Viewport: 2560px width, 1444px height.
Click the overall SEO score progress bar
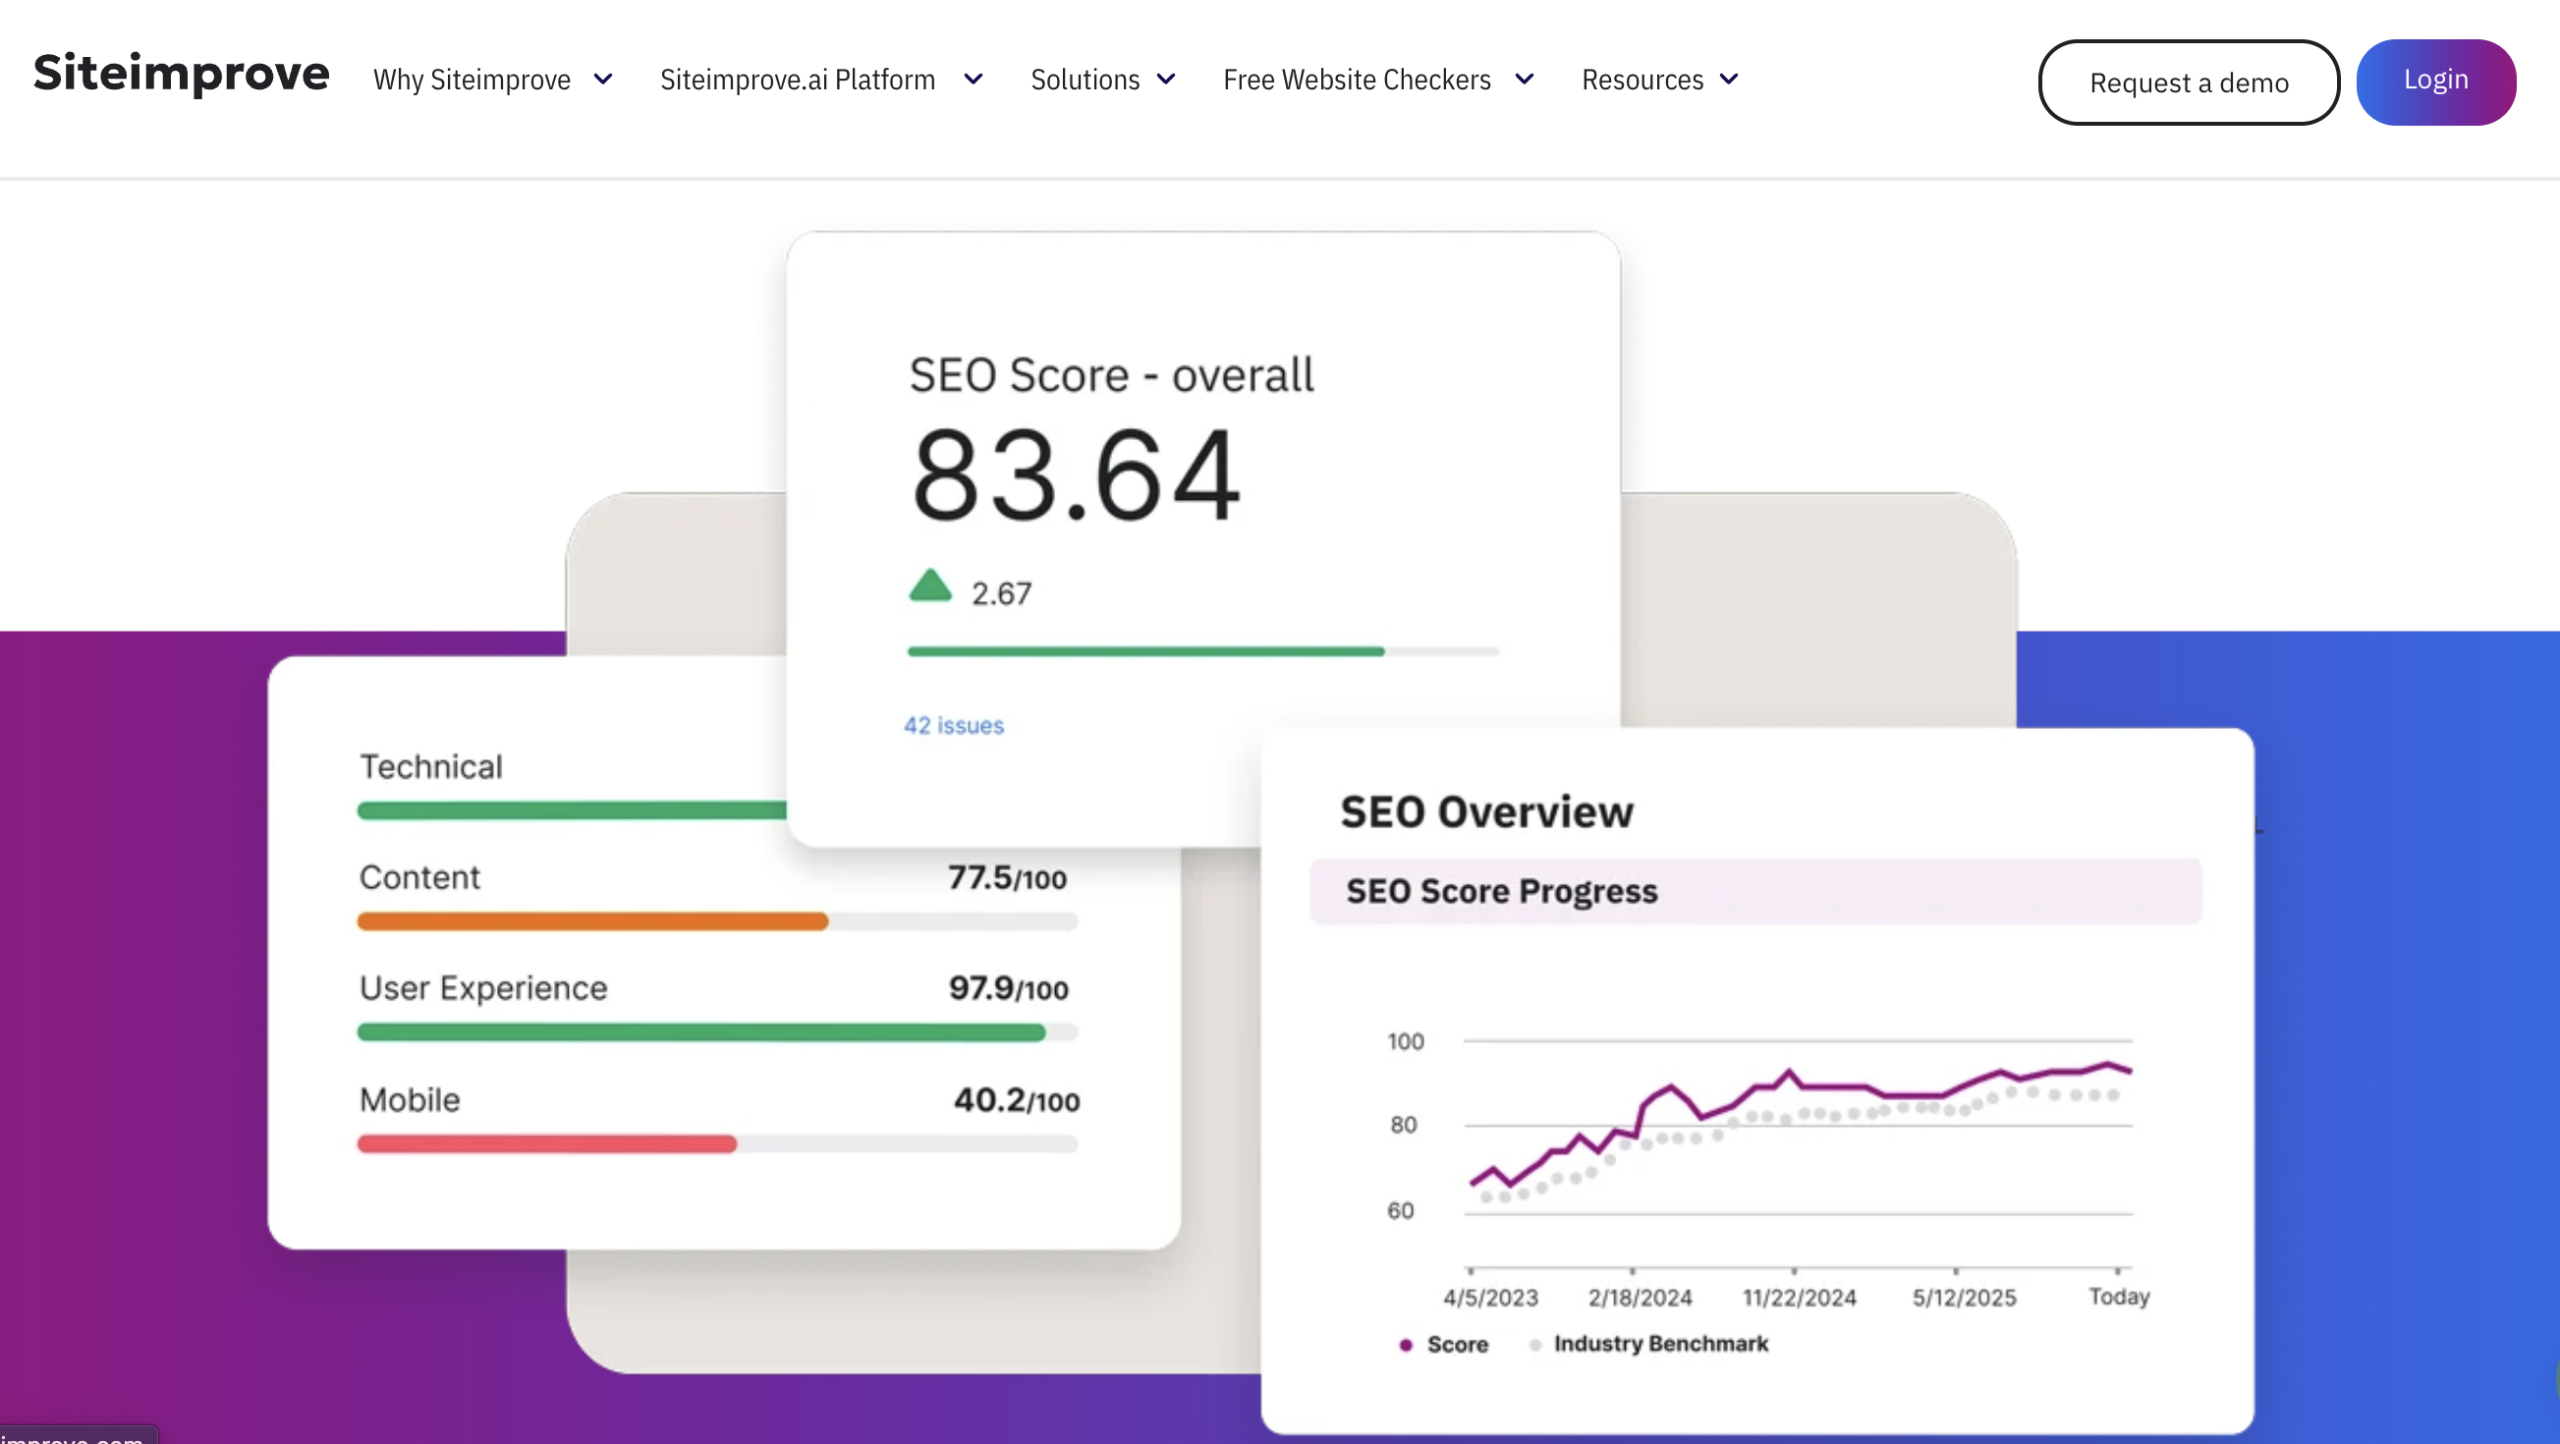pos(1203,651)
